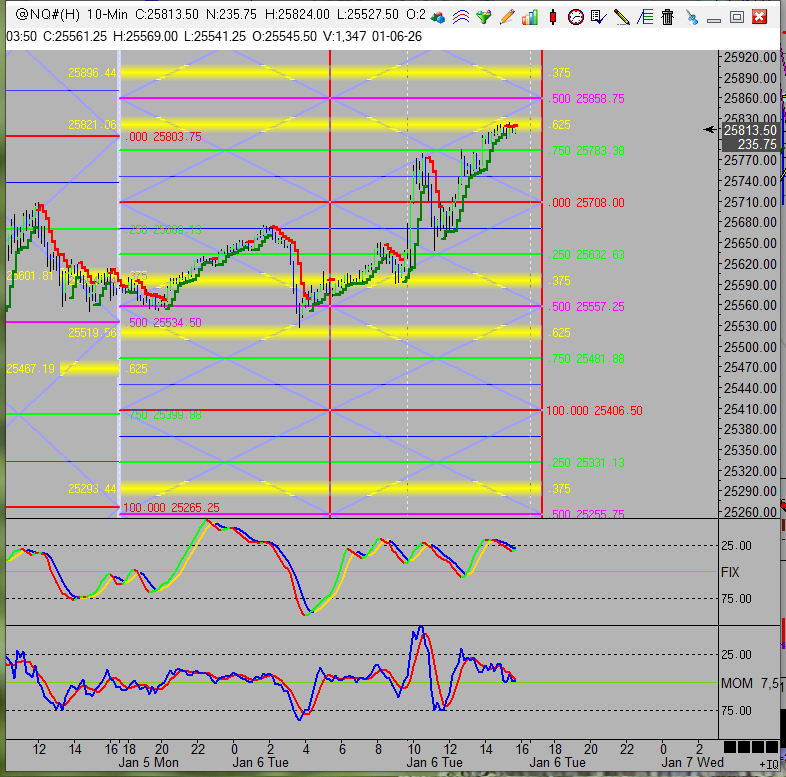The image size is (786, 777).
Task: Toggle the blue pushpin icon
Action: click(x=692, y=17)
